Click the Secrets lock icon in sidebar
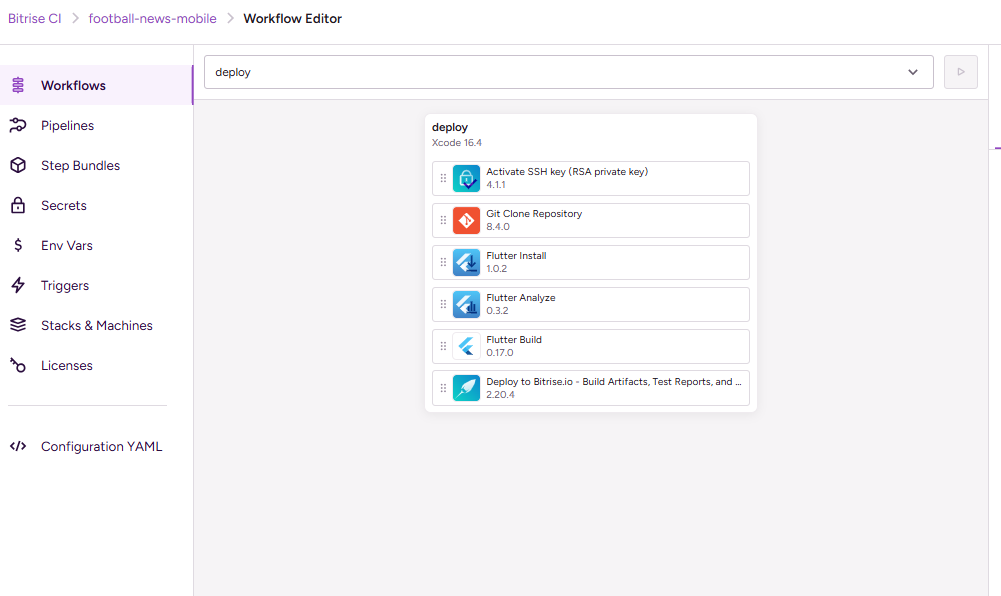The height and width of the screenshot is (596, 1001). tap(18, 206)
